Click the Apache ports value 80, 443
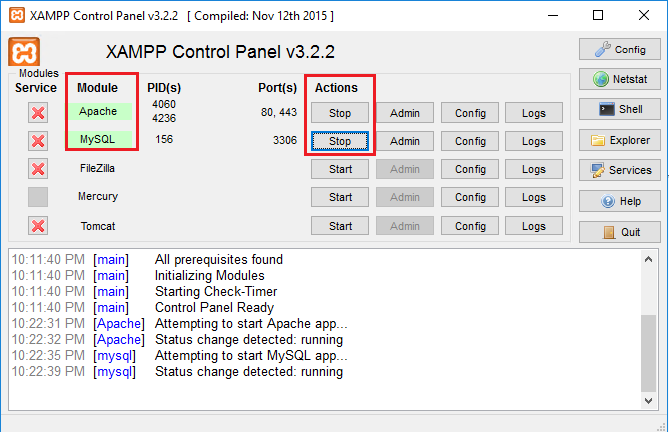The image size is (669, 432). (x=279, y=112)
